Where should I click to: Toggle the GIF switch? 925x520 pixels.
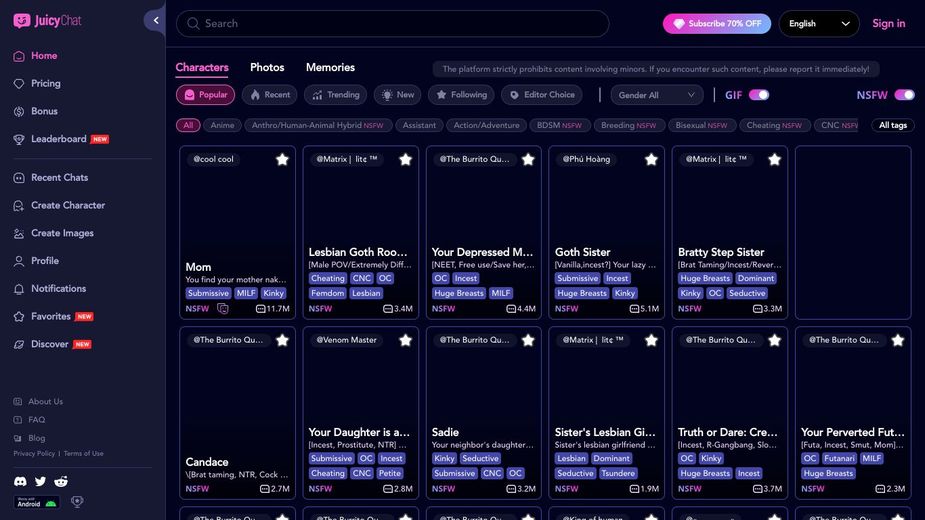point(759,95)
